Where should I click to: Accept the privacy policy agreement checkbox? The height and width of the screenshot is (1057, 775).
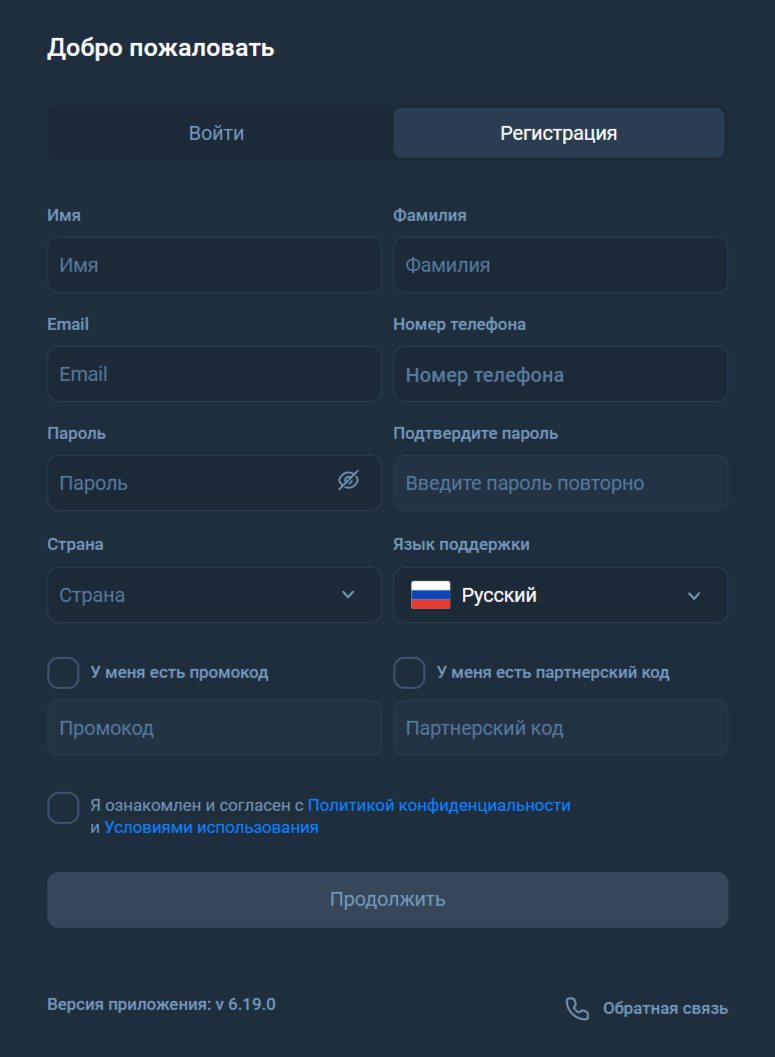63,807
